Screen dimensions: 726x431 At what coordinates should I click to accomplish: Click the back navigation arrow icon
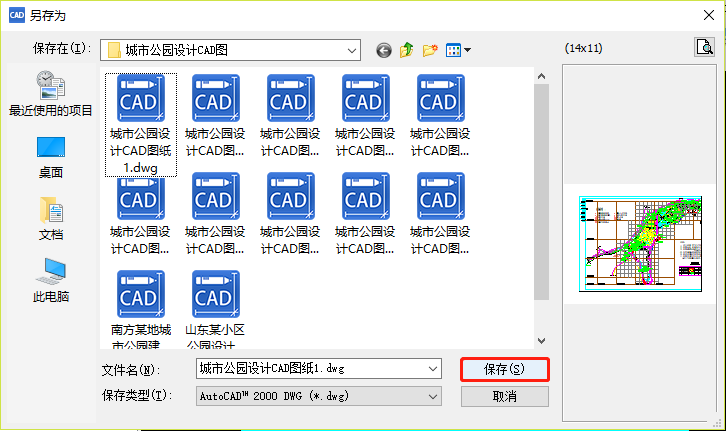[384, 50]
